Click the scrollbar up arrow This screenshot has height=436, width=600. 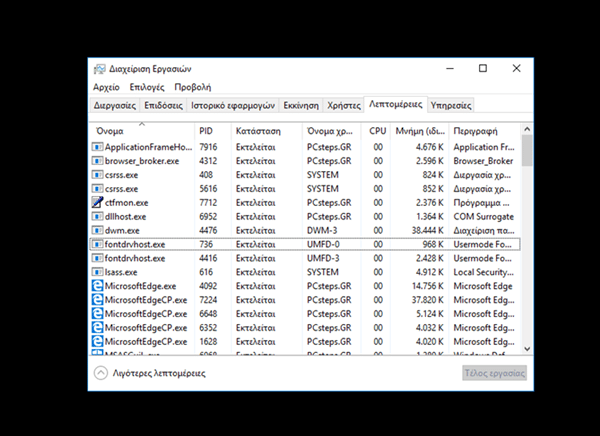pos(527,129)
